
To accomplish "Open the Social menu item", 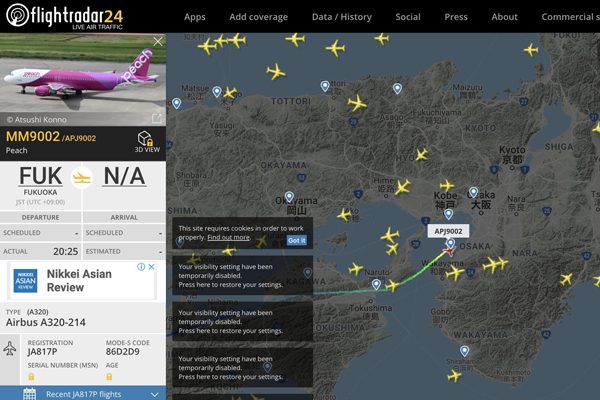I will click(x=408, y=17).
